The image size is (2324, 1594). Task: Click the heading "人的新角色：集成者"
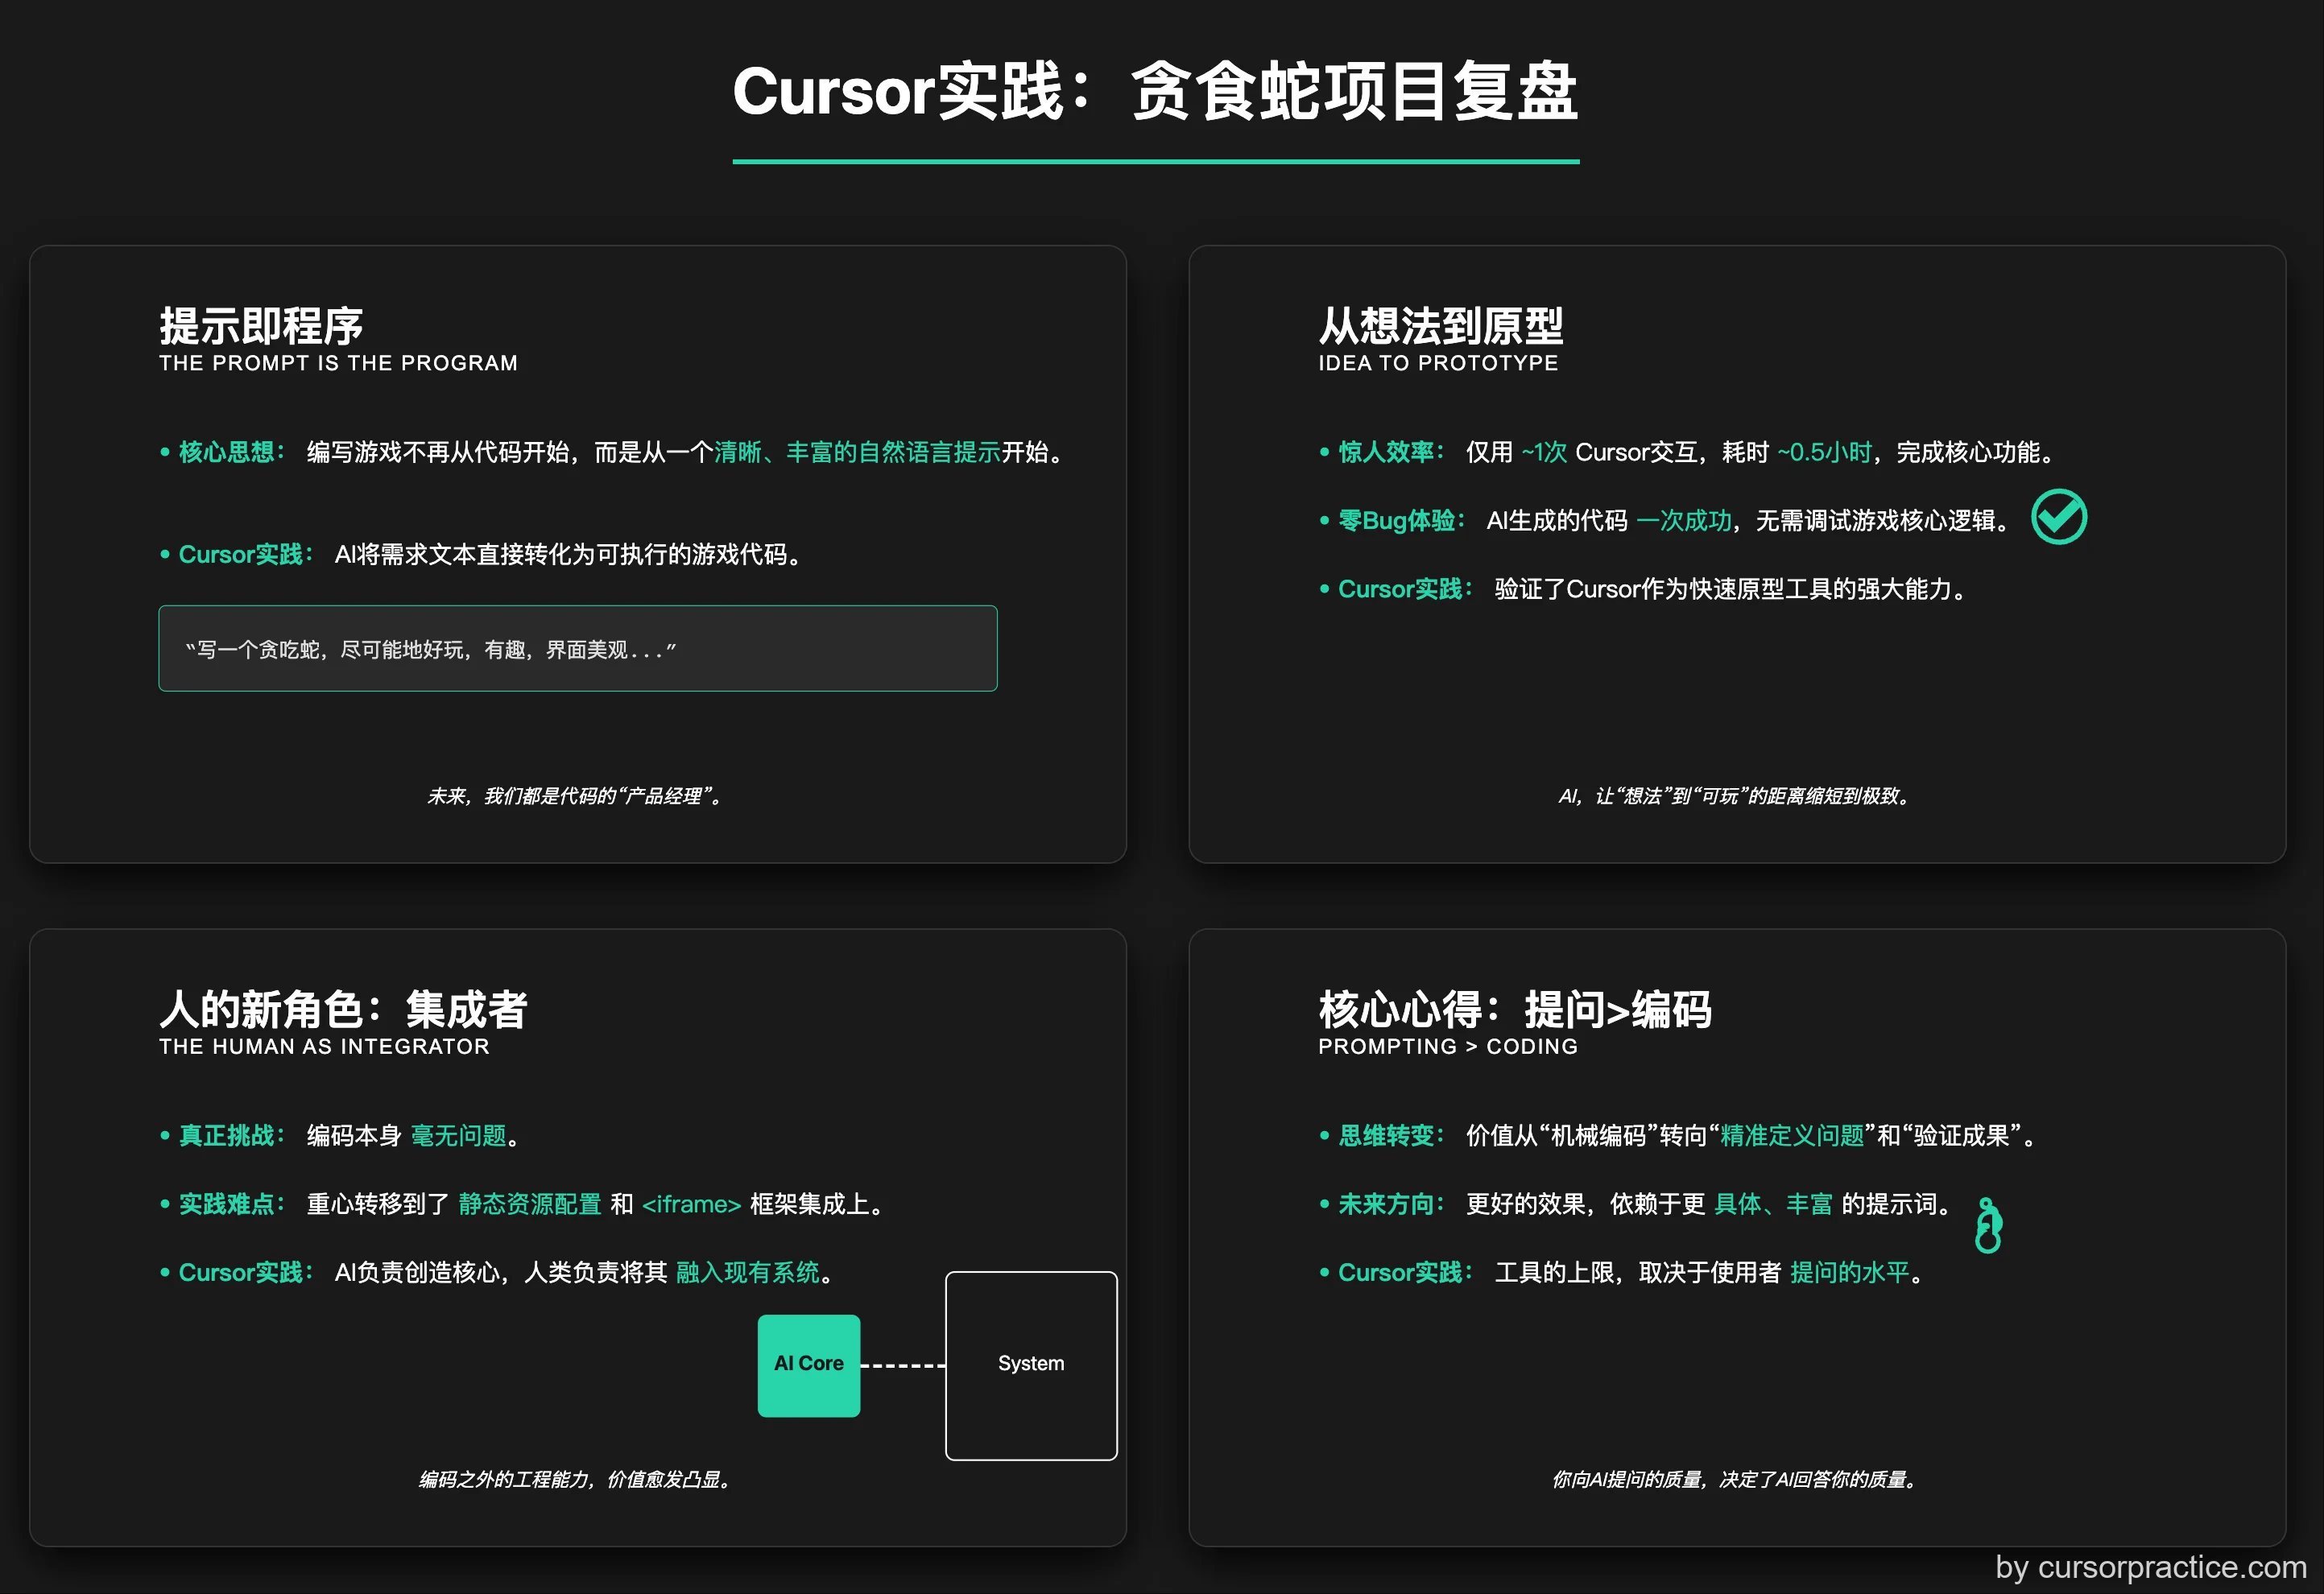click(x=343, y=1009)
